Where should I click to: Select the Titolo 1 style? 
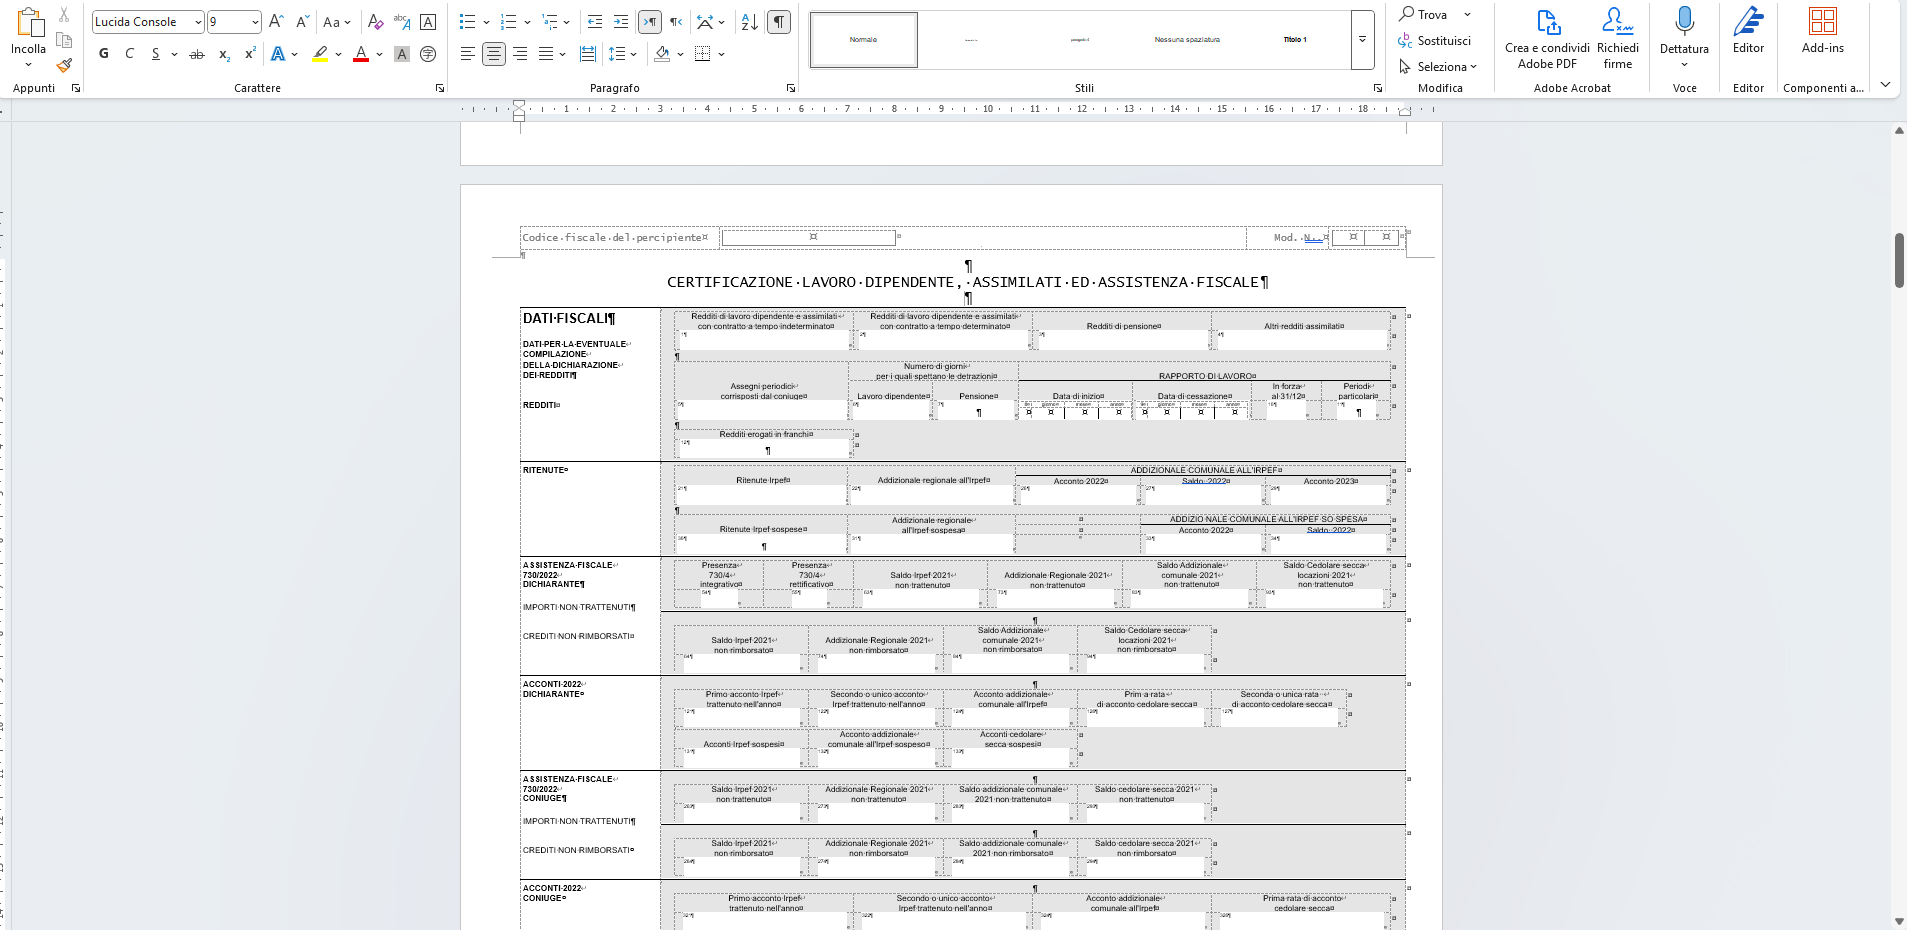click(1295, 40)
